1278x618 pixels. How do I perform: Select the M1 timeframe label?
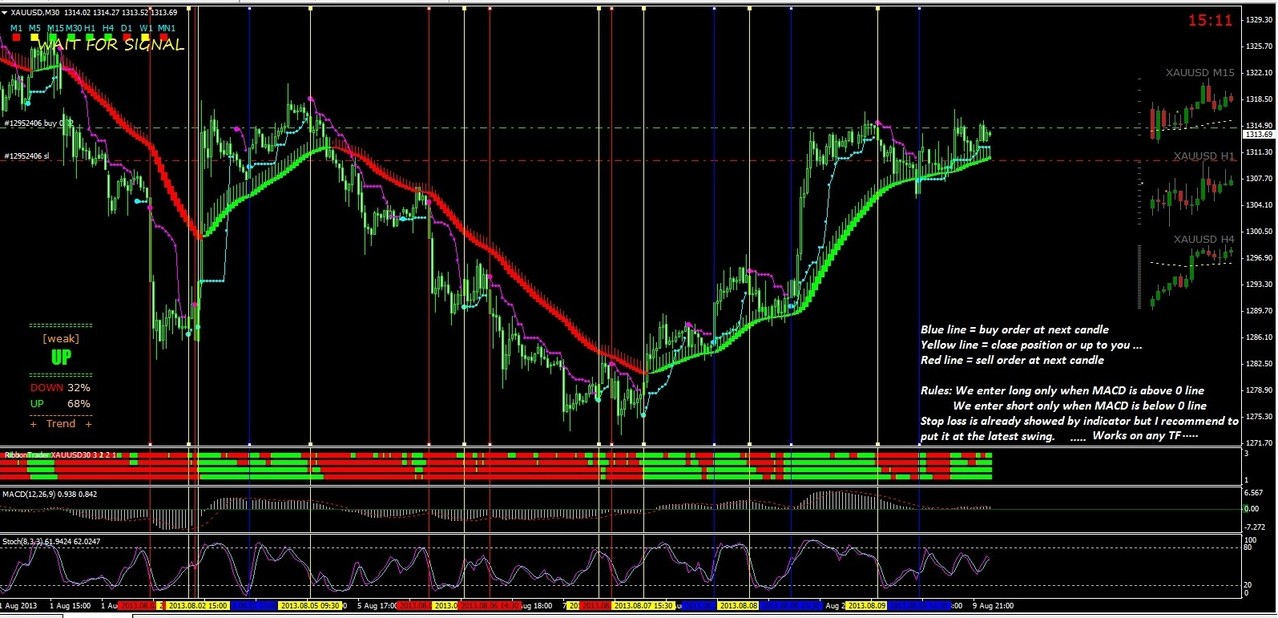[16, 28]
